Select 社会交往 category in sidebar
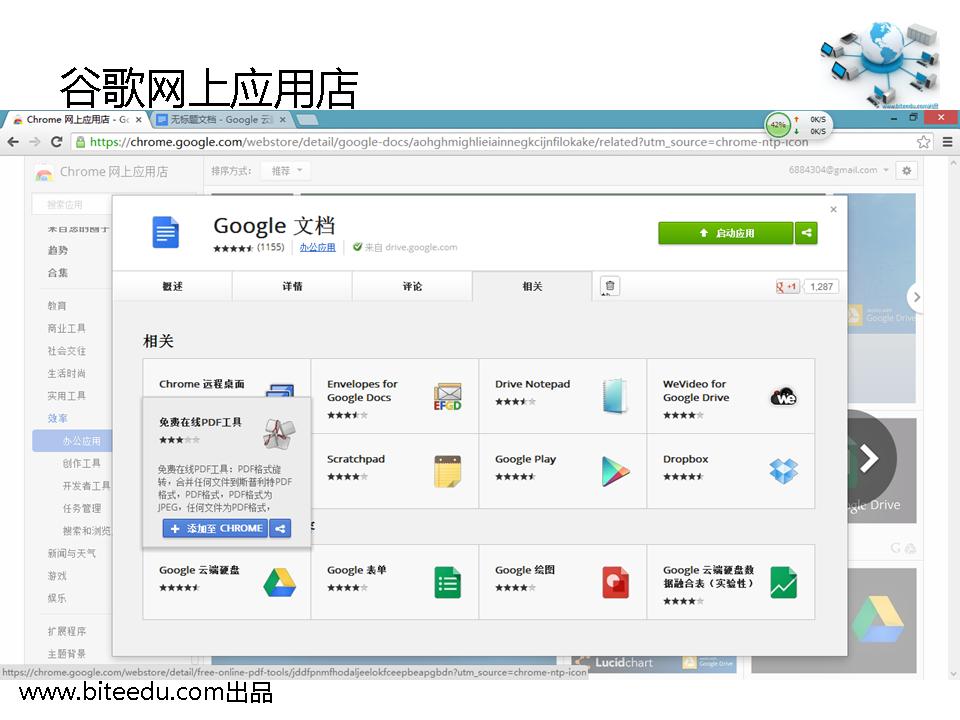960x720 pixels. 67,351
